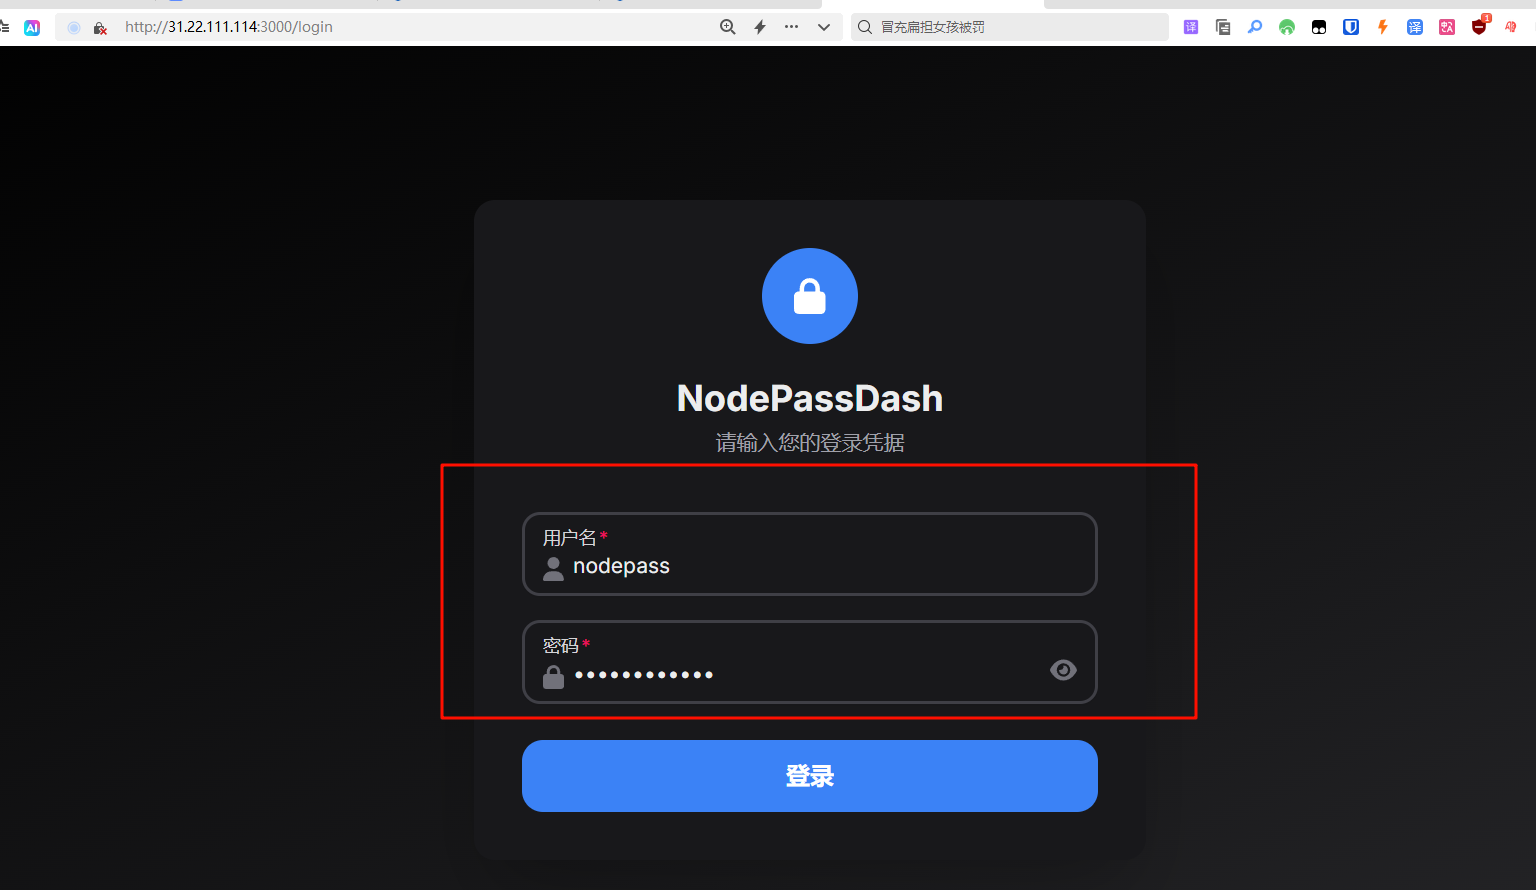Click the blue 登录 login button
This screenshot has width=1536, height=890.
click(810, 776)
